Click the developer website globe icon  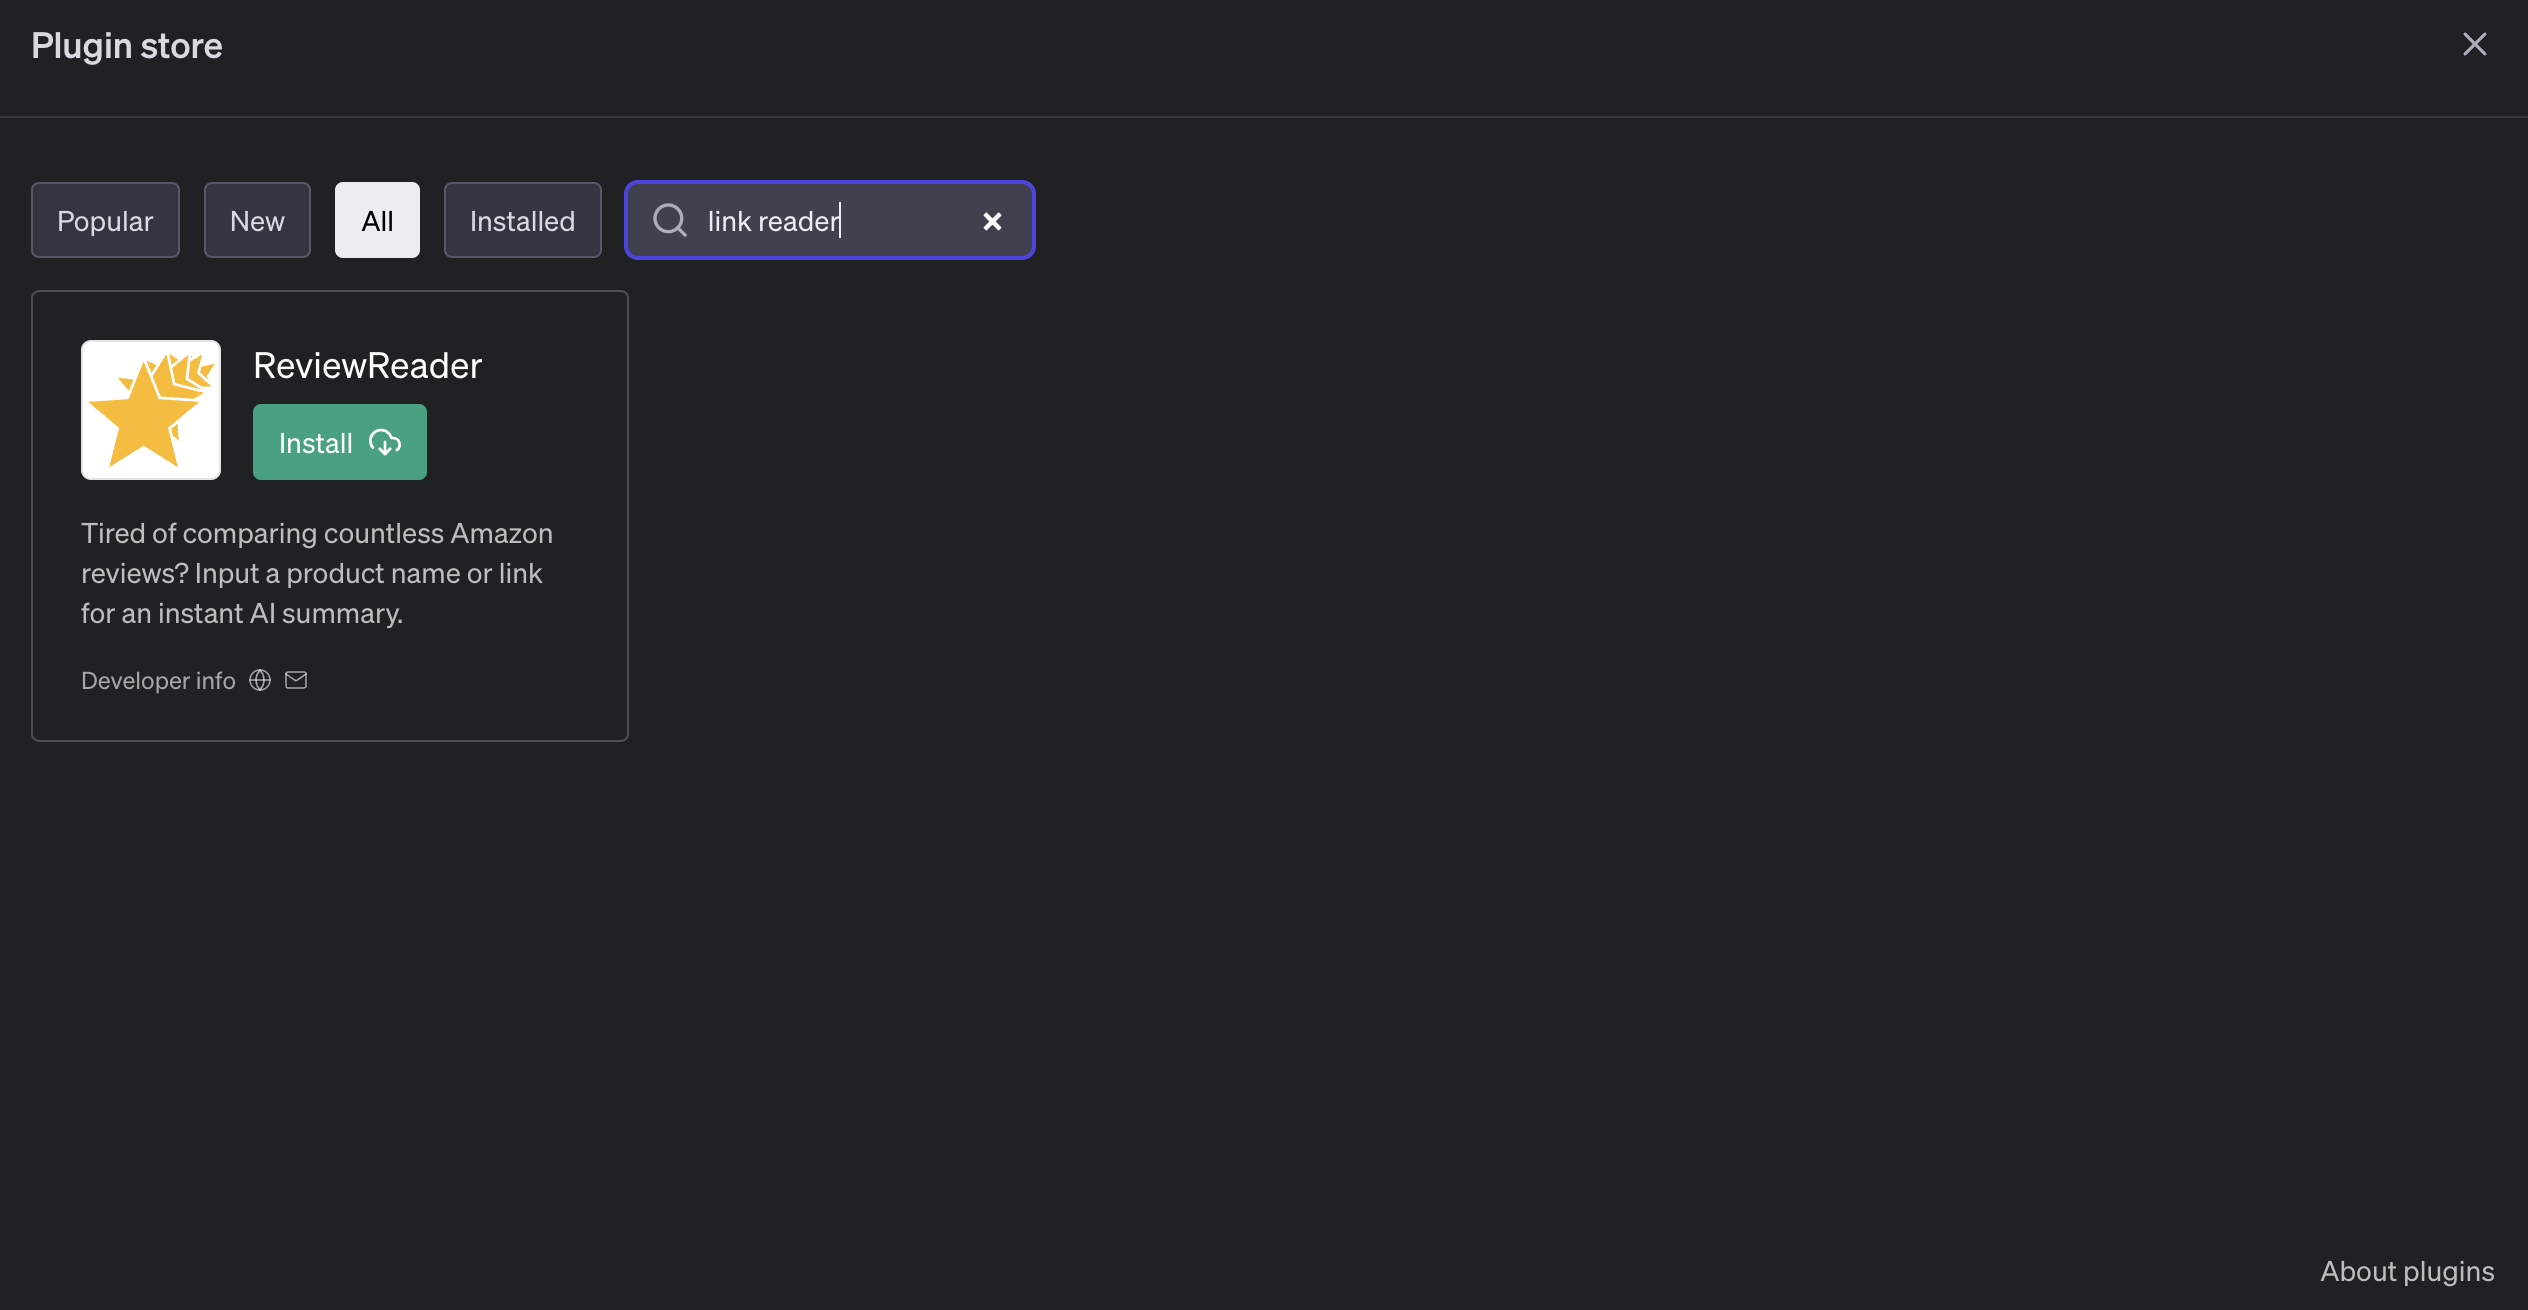(259, 680)
